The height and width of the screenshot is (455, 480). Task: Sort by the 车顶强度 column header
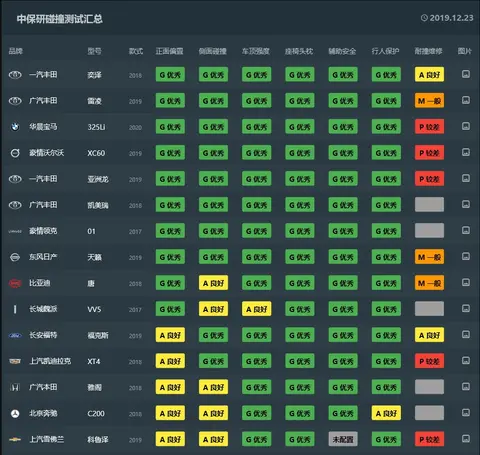256,51
